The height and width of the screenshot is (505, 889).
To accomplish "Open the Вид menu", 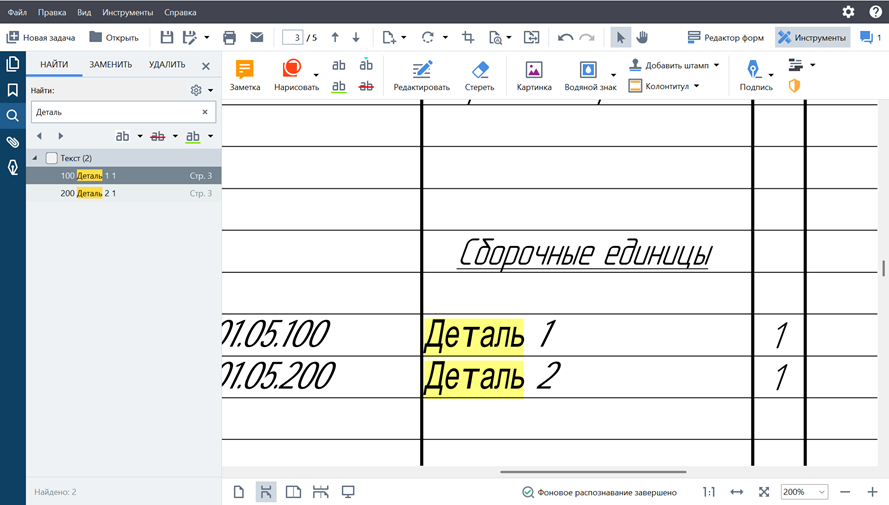I will (84, 12).
